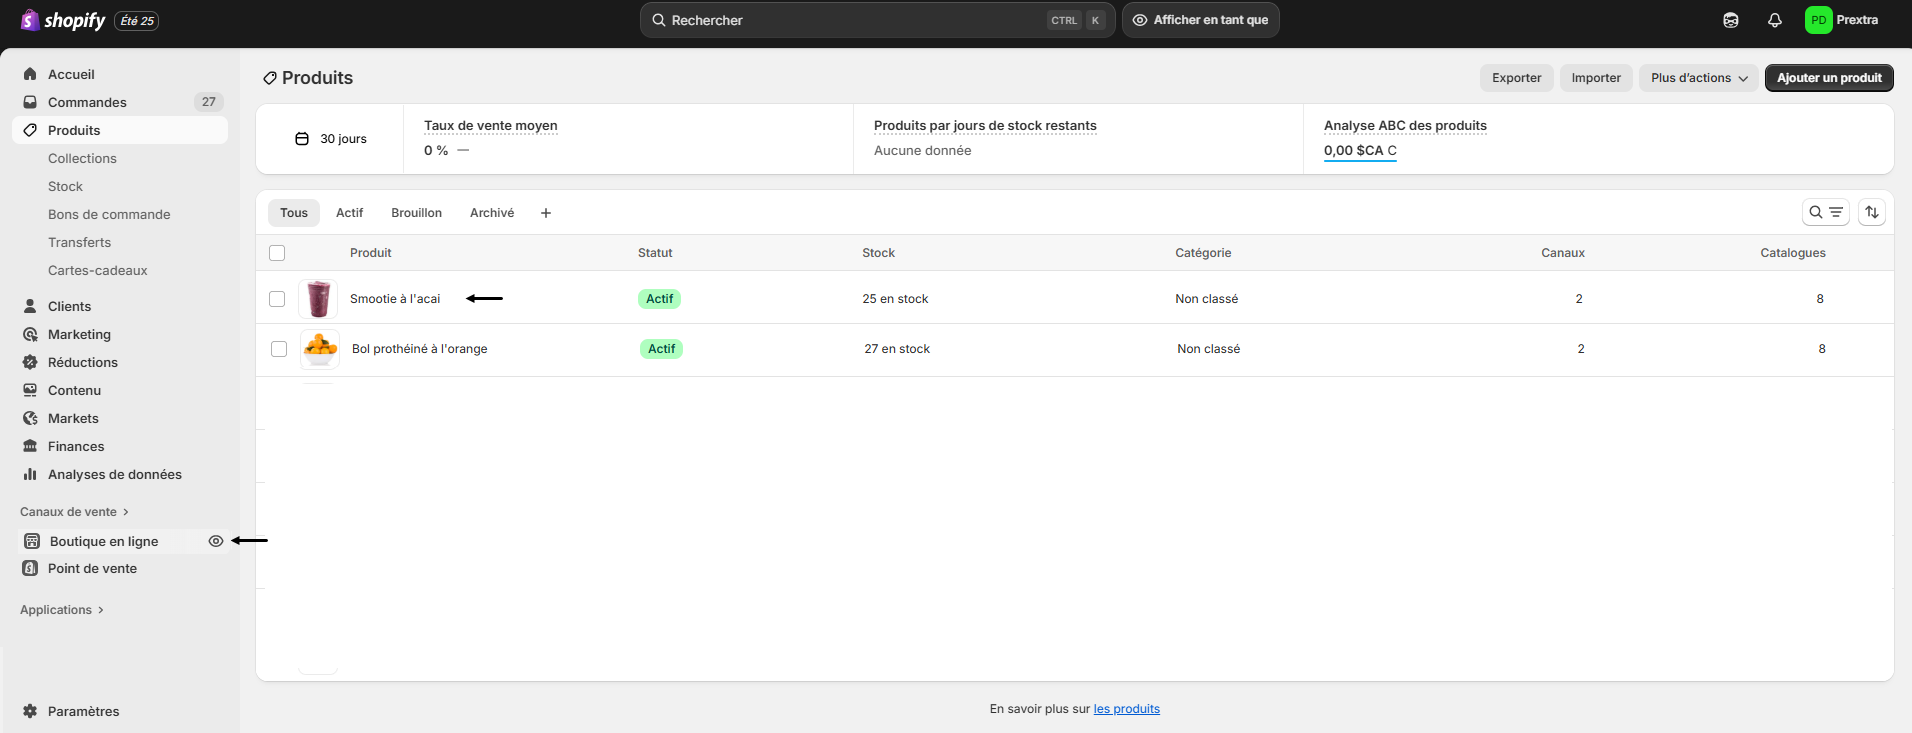Viewport: 1912px width, 733px height.
Task: Open the Plus d'actions dropdown
Action: click(x=1698, y=78)
